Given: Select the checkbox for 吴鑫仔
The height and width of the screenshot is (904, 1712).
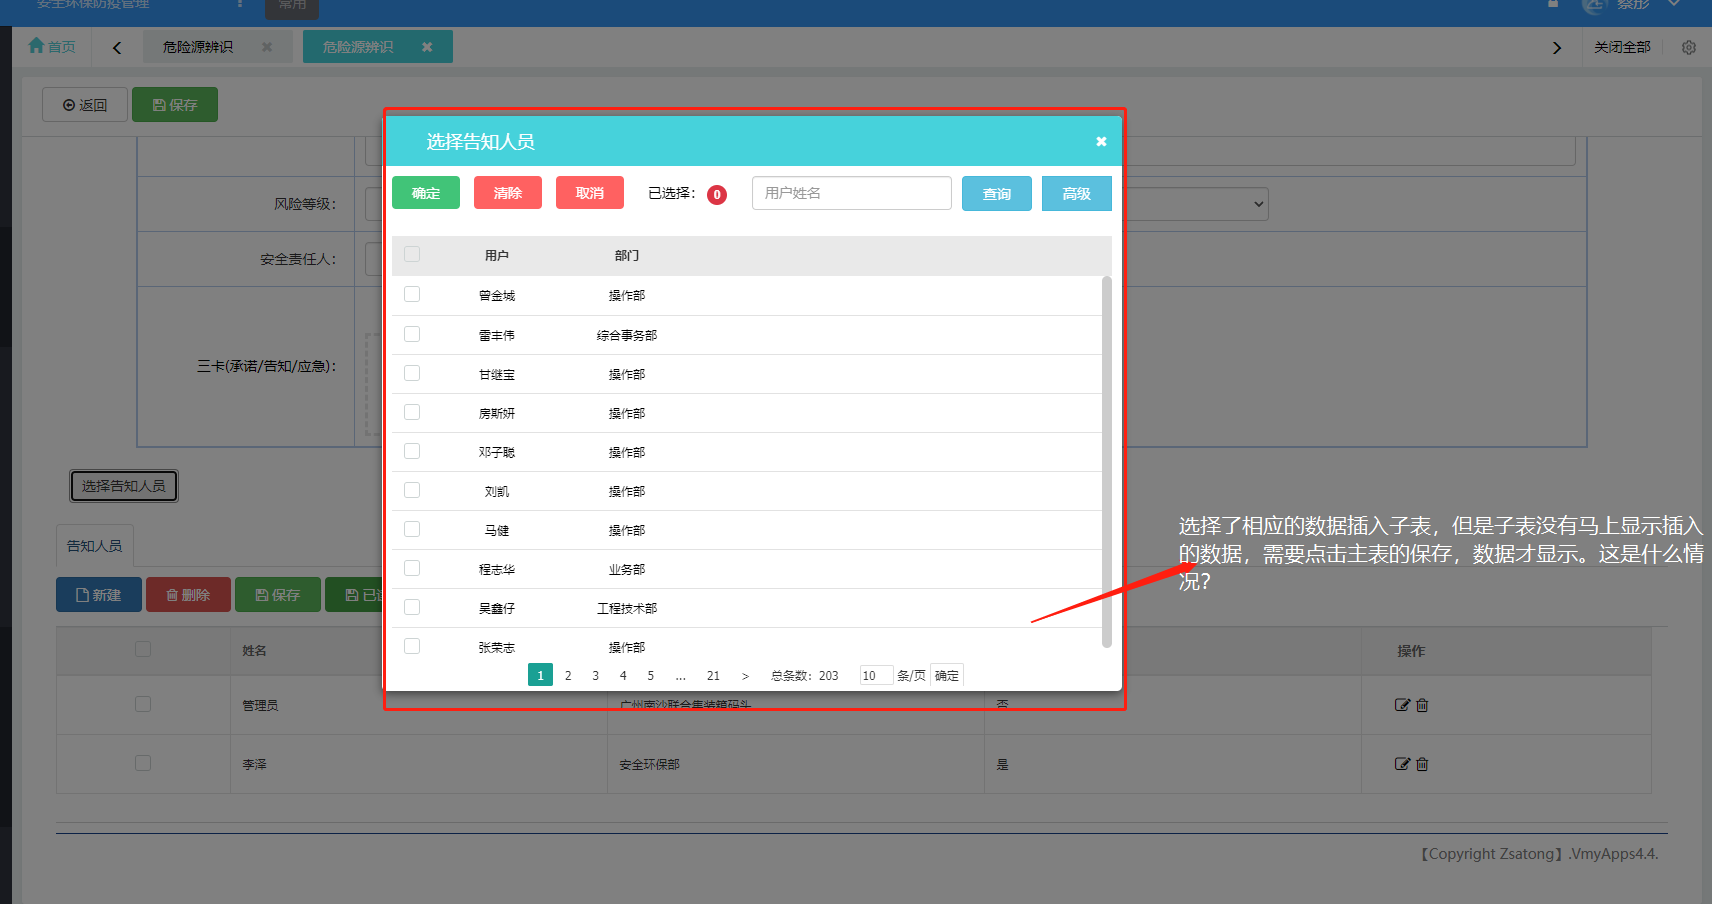Looking at the screenshot, I should (412, 607).
